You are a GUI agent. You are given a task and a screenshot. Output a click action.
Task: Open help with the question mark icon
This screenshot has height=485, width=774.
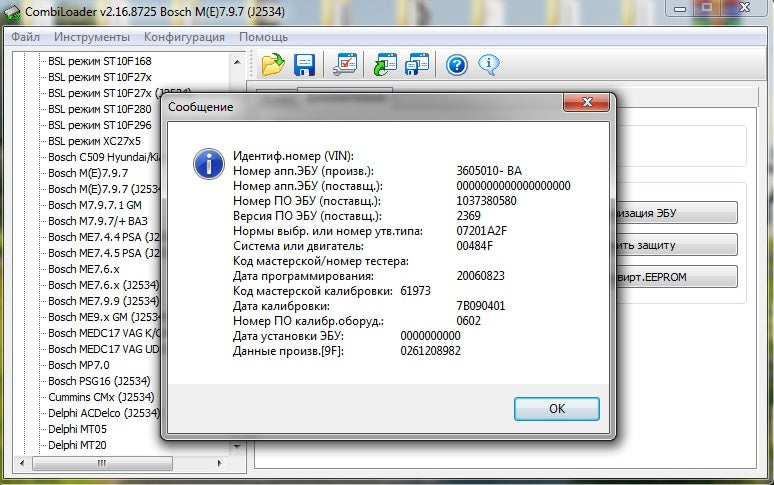coord(457,65)
